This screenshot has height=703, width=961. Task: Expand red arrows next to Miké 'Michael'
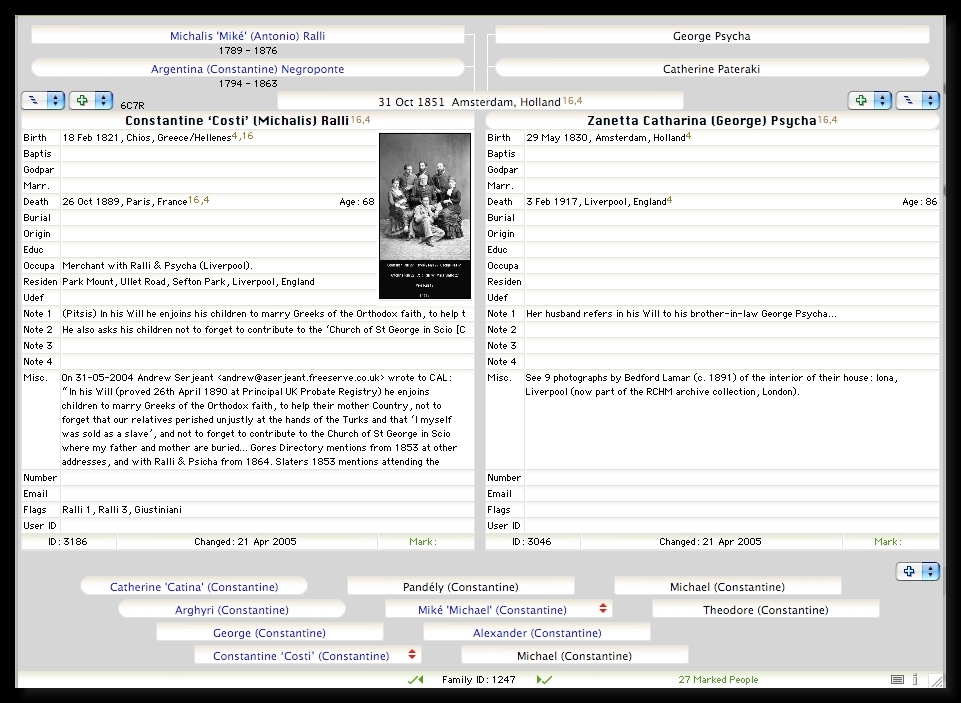603,609
